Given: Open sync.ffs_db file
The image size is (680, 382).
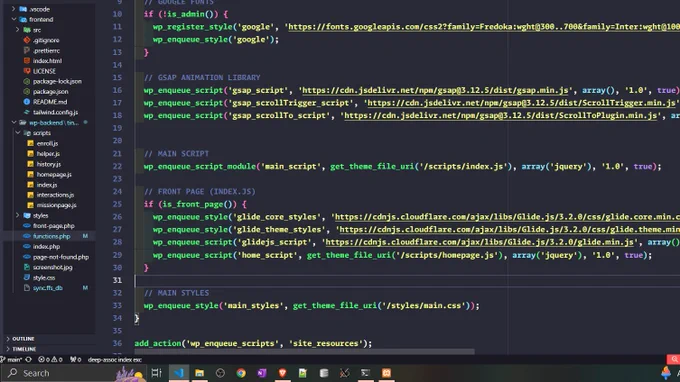Looking at the screenshot, I should [x=48, y=288].
